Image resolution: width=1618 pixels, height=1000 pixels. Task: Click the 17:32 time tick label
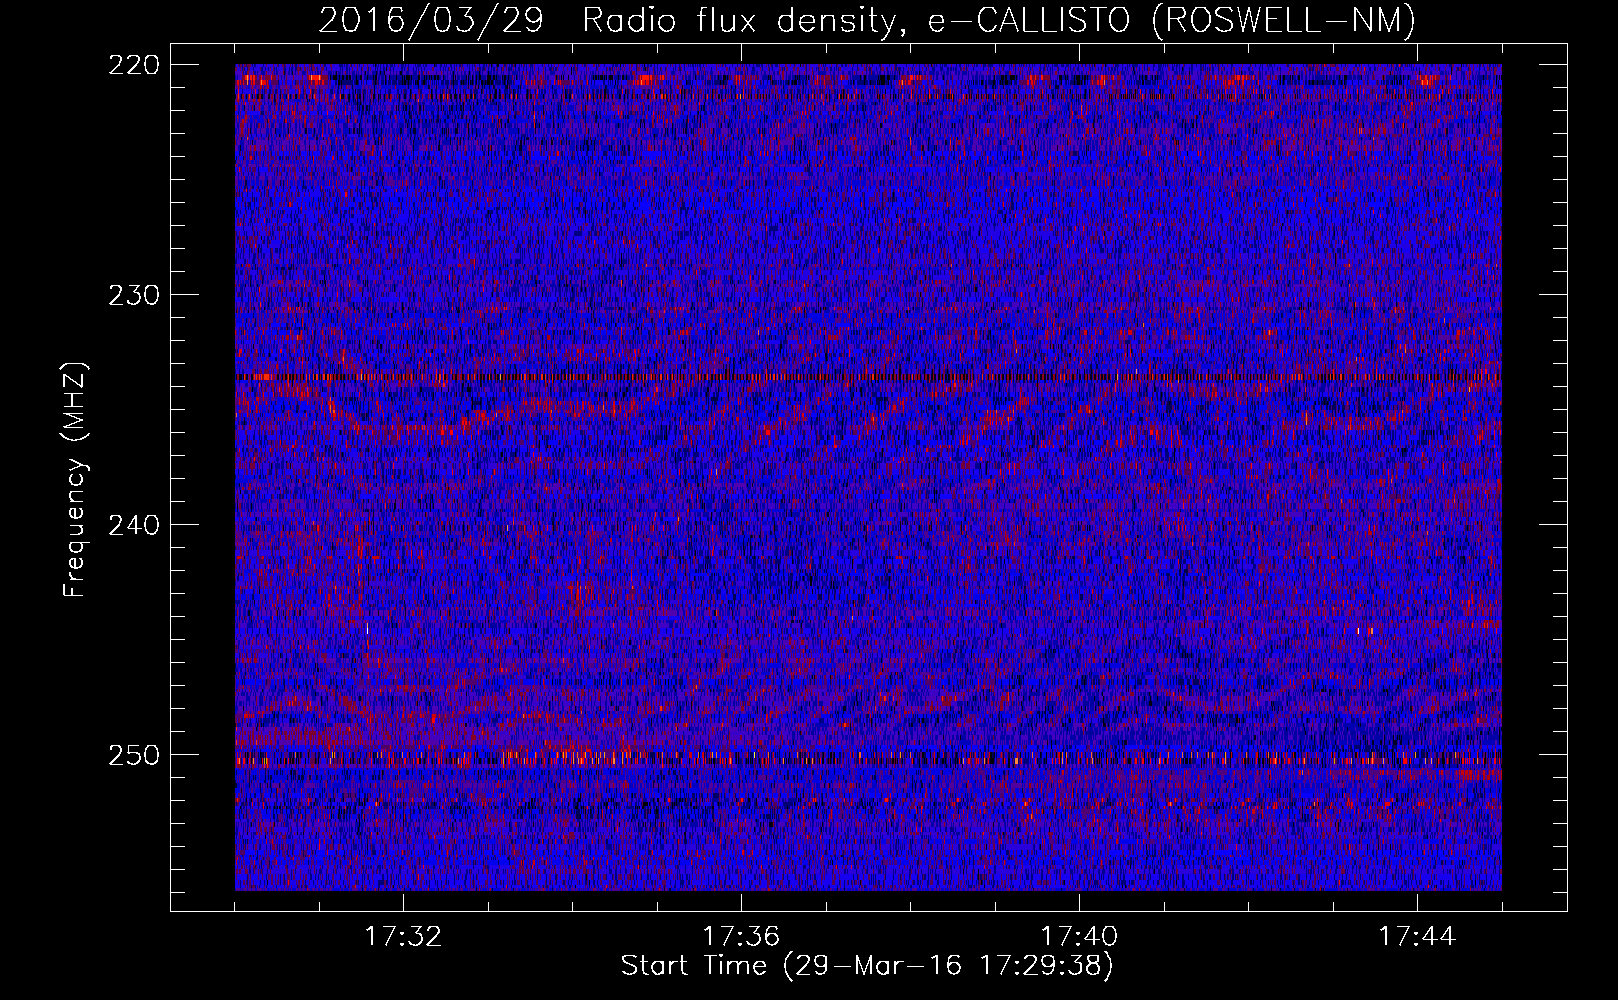403,937
